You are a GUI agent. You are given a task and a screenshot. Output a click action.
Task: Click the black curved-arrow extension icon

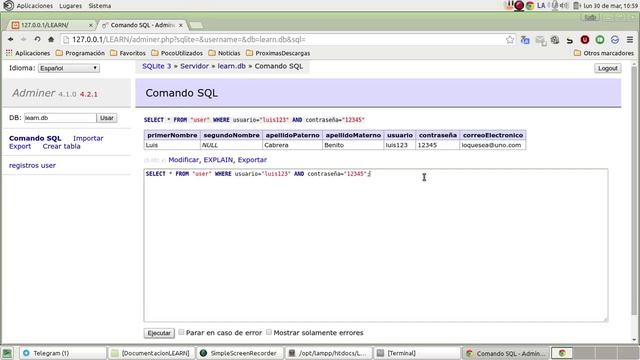(569, 40)
